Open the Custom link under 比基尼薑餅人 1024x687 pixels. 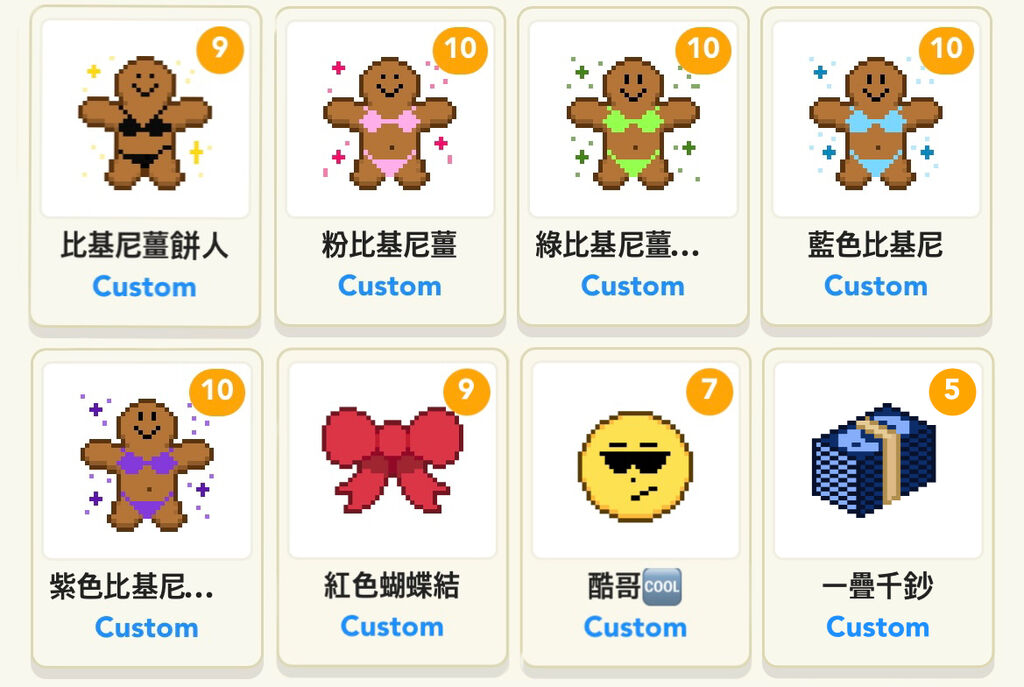point(144,287)
